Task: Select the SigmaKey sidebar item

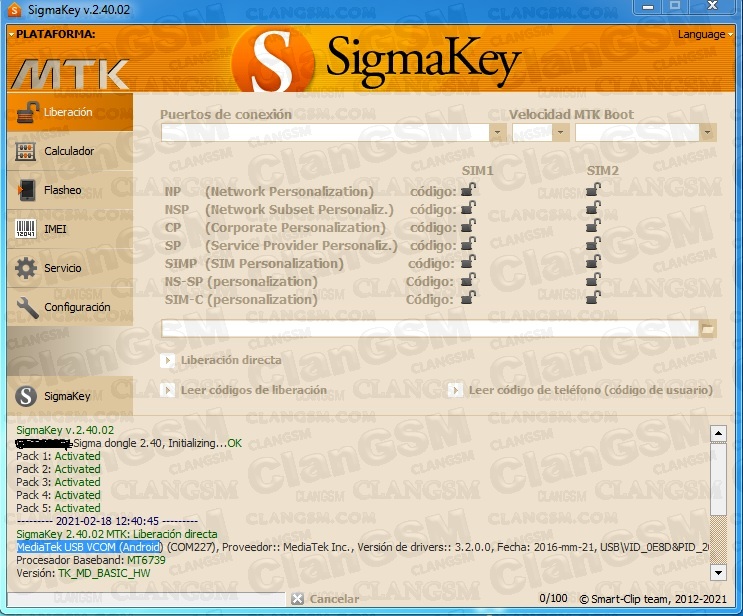Action: tap(70, 396)
